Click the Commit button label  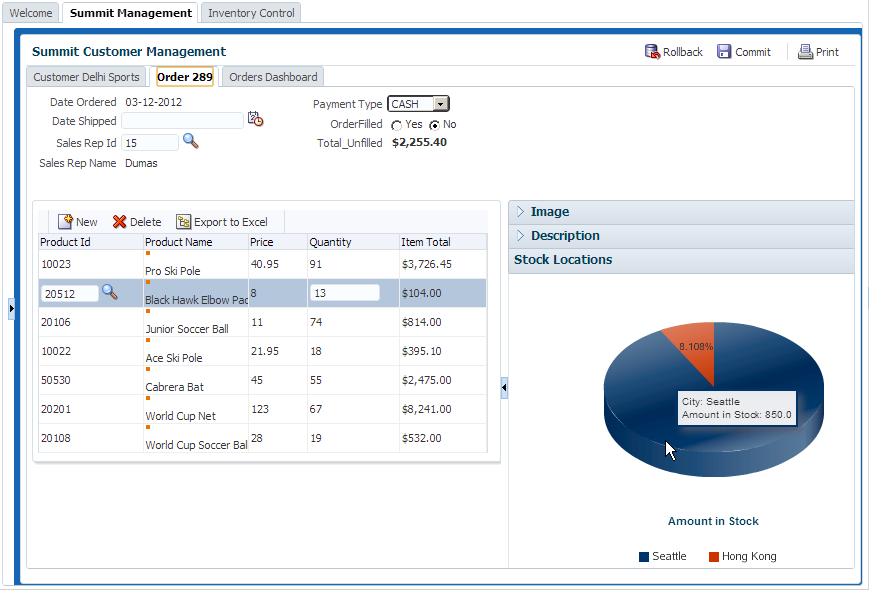pyautogui.click(x=753, y=52)
